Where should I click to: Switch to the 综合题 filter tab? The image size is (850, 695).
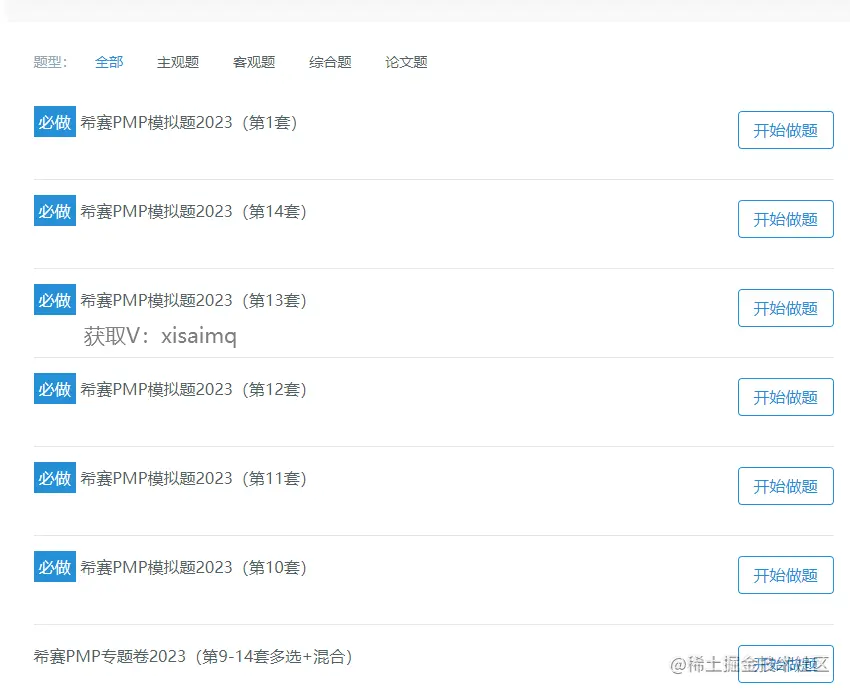point(330,62)
